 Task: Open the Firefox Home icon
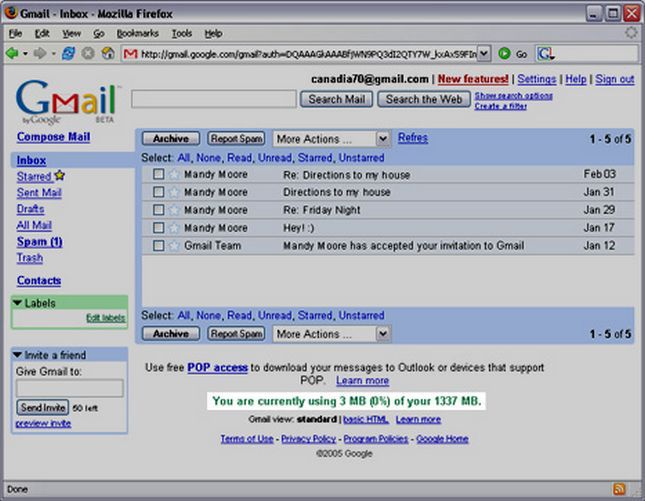click(108, 53)
